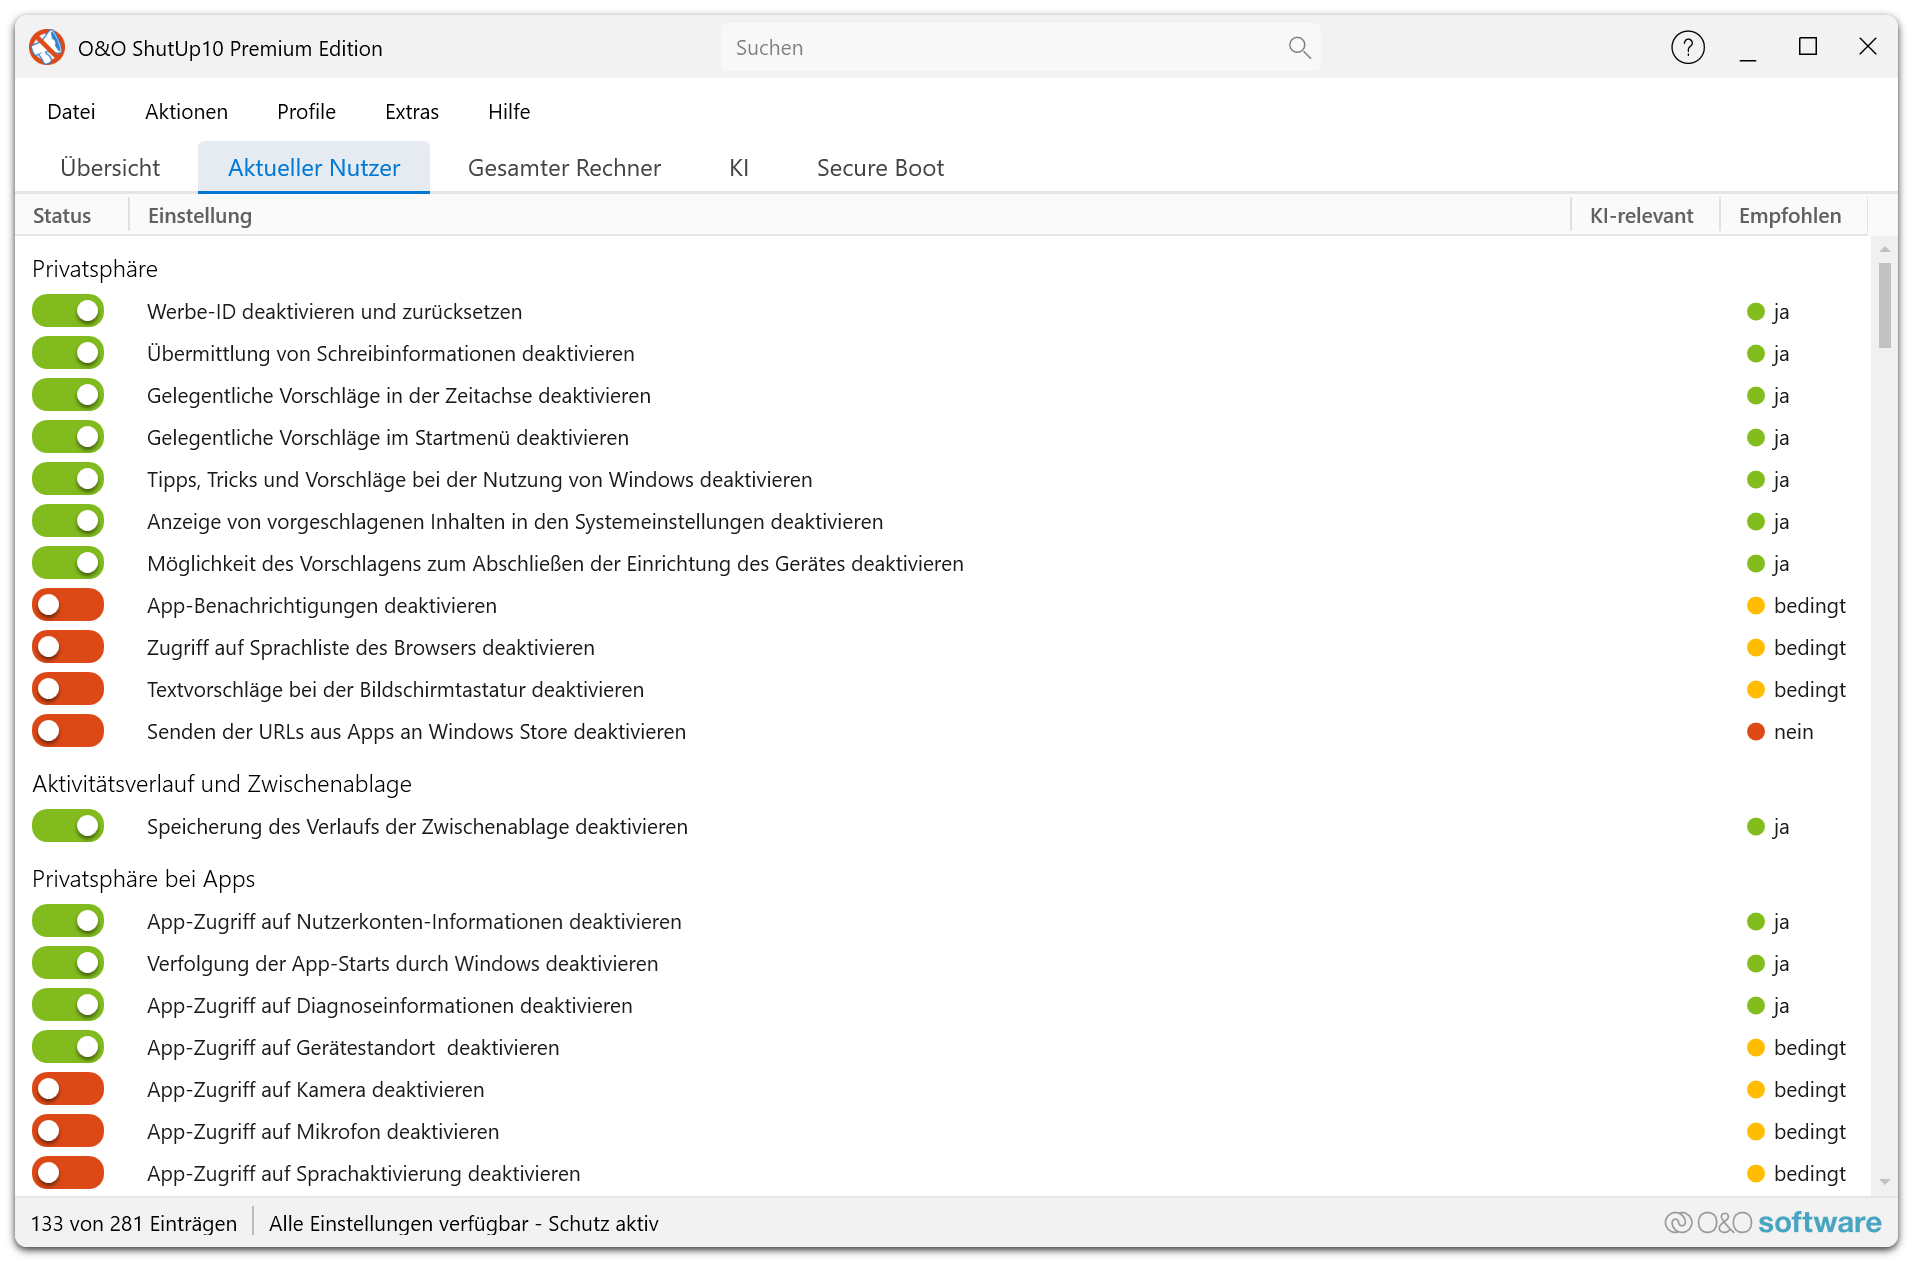Collapse the Privatsphäre bei Apps heading
The width and height of the screenshot is (1913, 1262).
tap(143, 879)
